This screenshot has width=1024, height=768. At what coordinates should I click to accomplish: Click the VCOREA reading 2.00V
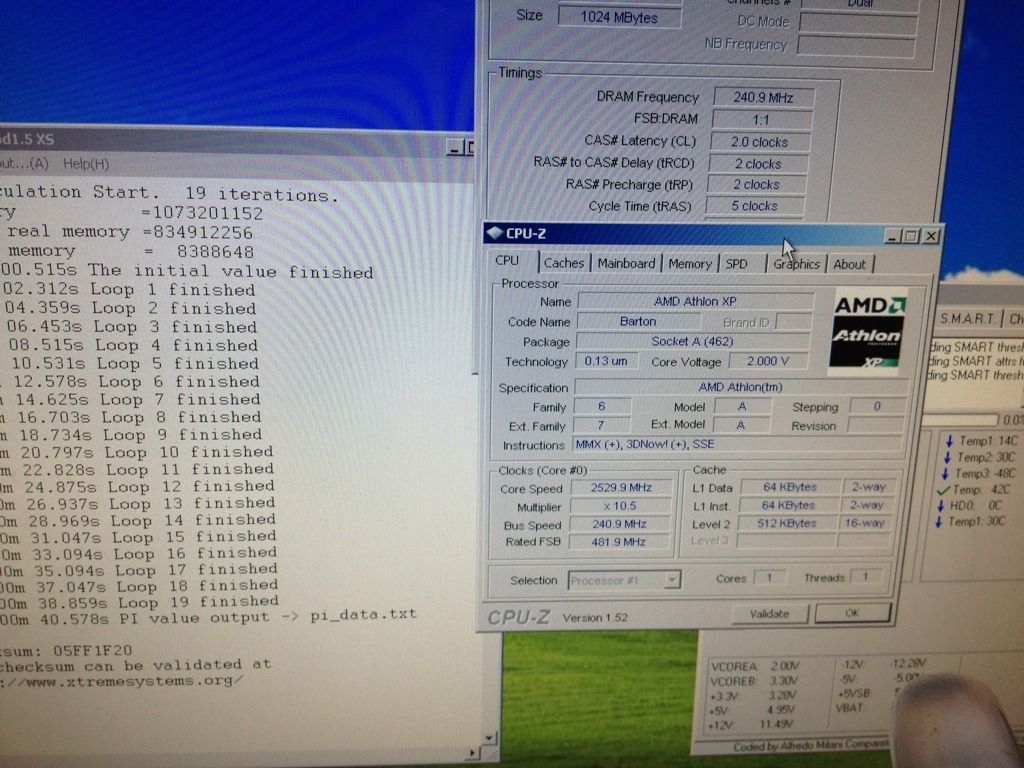[x=785, y=666]
